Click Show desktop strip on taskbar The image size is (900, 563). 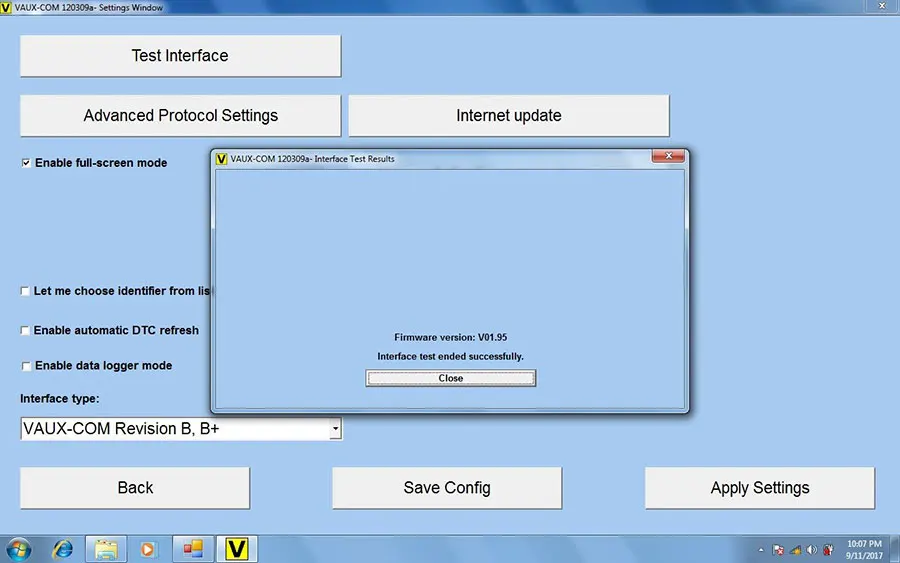(x=895, y=549)
